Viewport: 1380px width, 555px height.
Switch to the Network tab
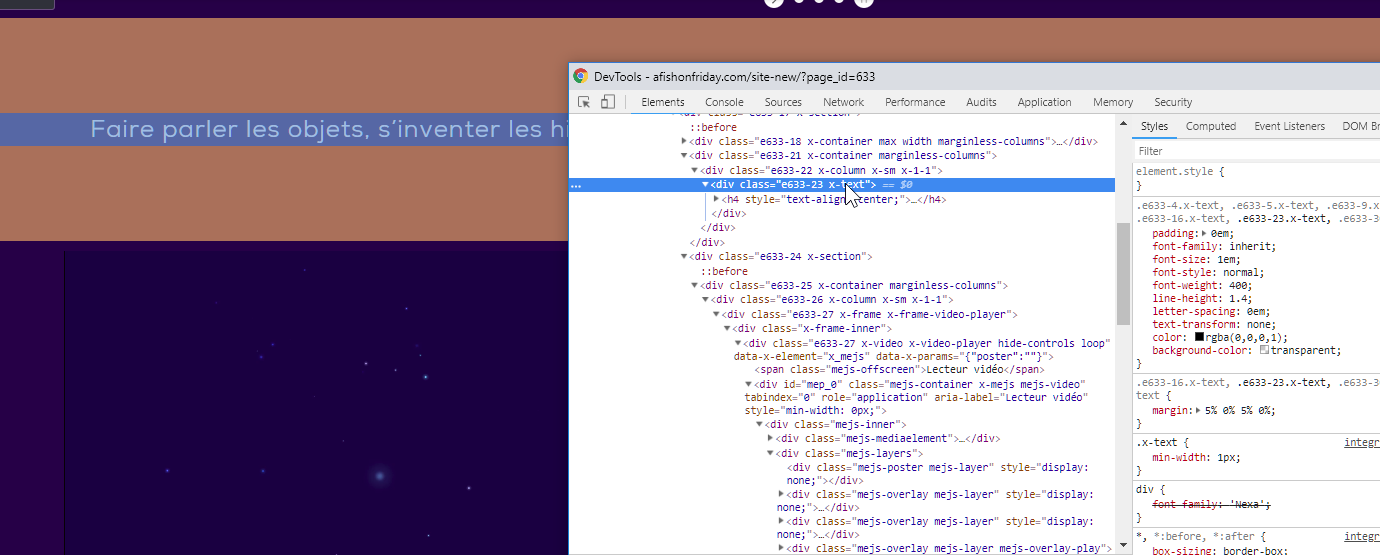click(x=843, y=102)
